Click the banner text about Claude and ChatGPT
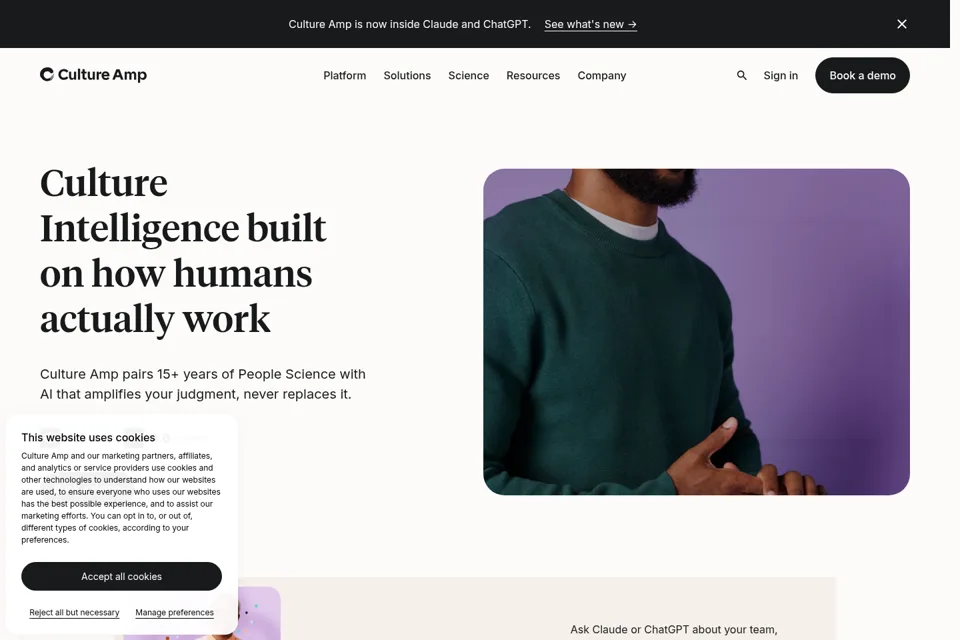 pos(410,24)
